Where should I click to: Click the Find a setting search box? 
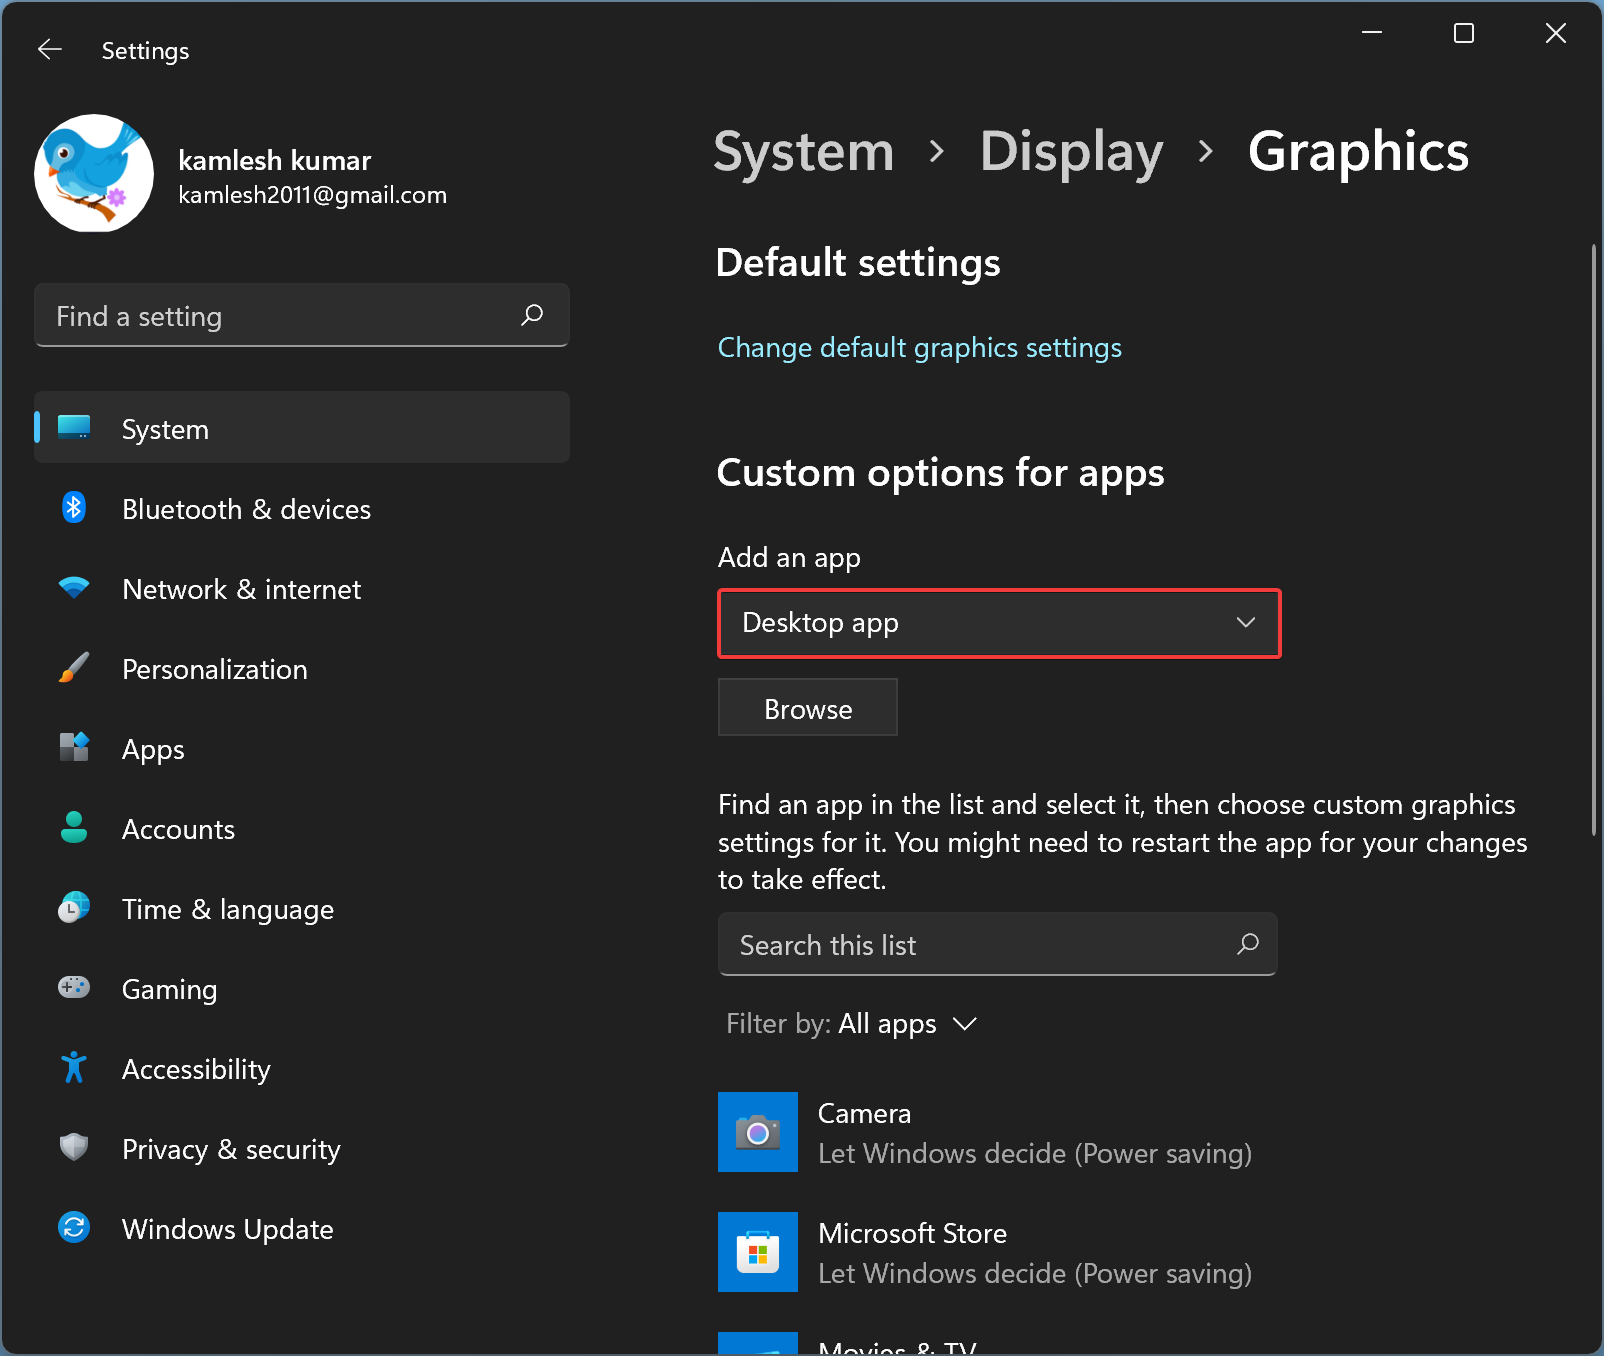pyautogui.click(x=302, y=315)
